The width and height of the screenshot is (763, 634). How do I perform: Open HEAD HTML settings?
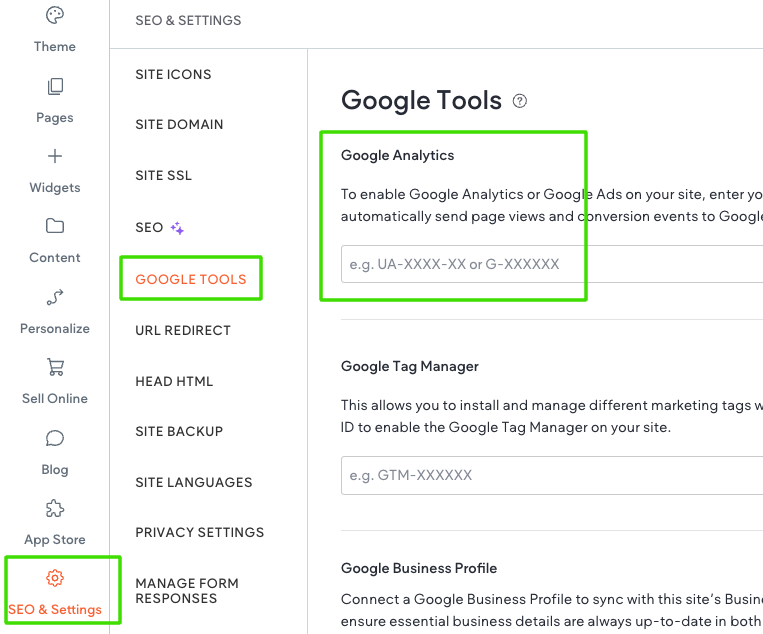pos(174,381)
